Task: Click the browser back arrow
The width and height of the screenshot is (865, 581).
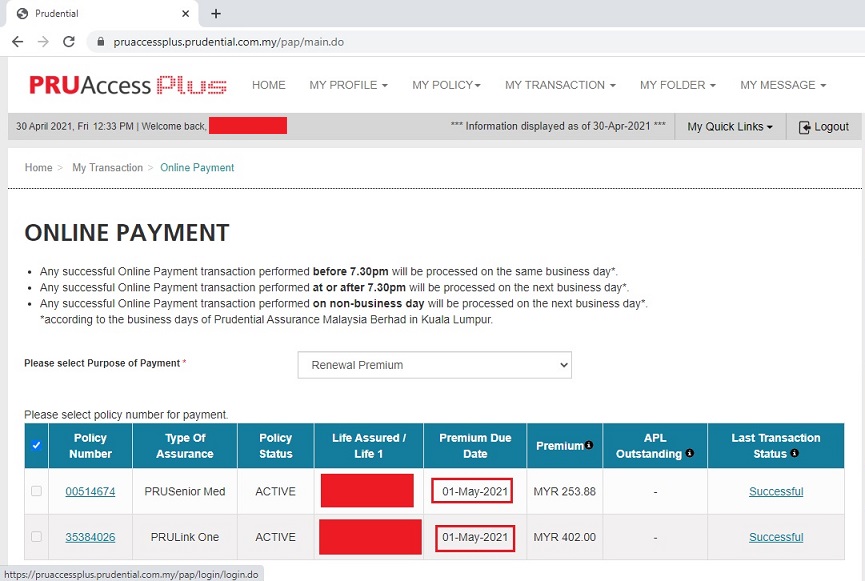Action: [x=17, y=42]
